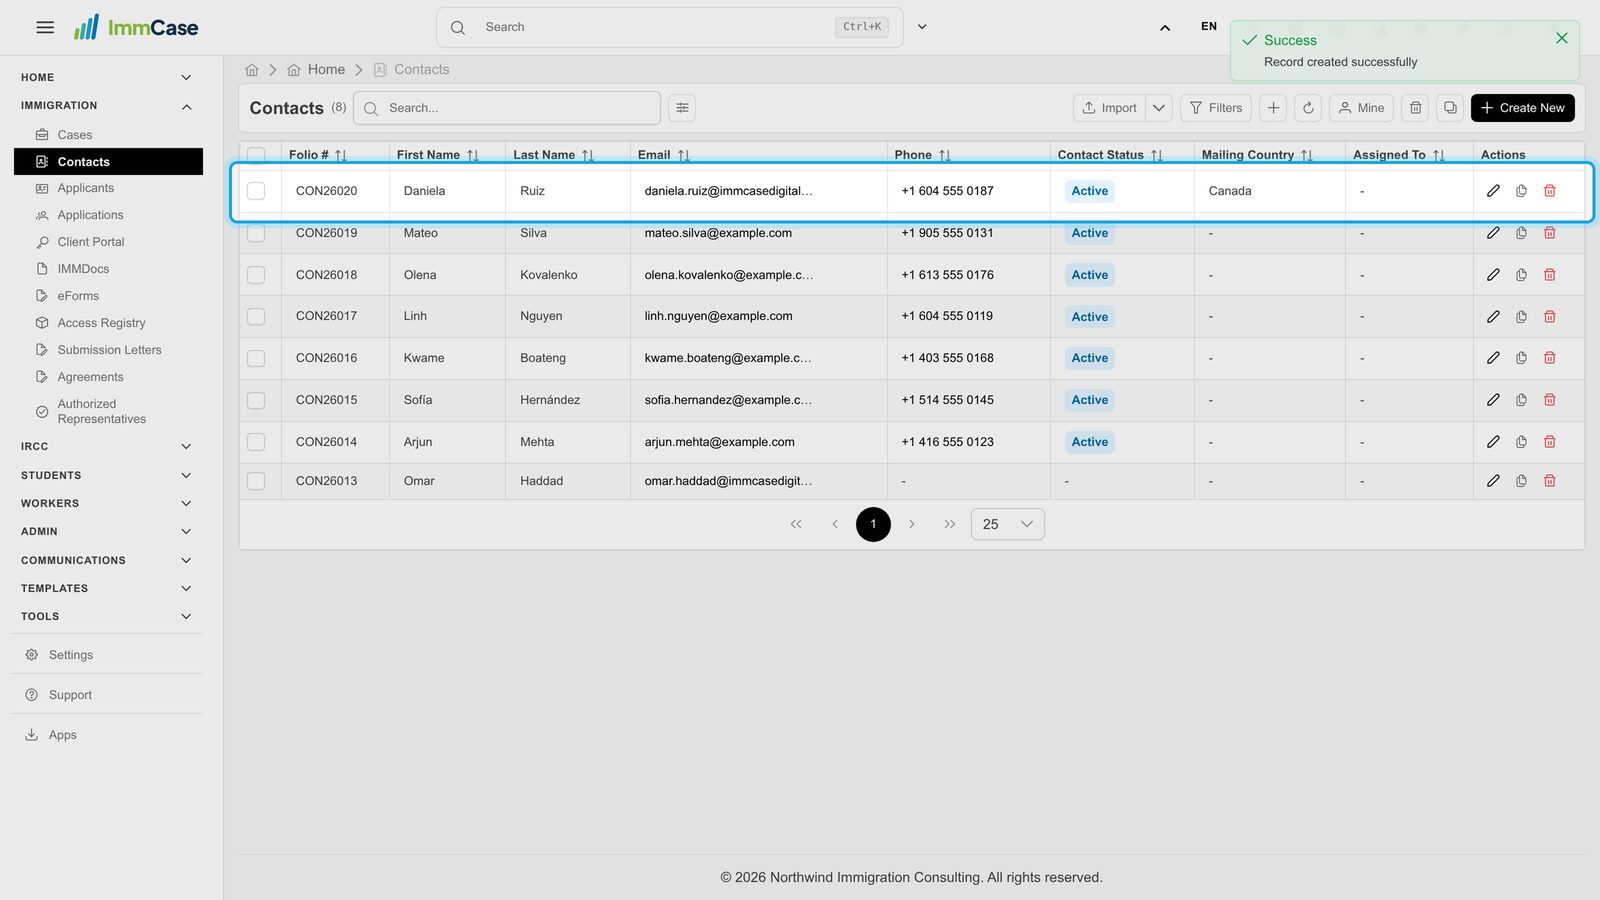Viewport: 1600px width, 900px height.
Task: Select checkbox for CON26020 row
Action: 256,191
